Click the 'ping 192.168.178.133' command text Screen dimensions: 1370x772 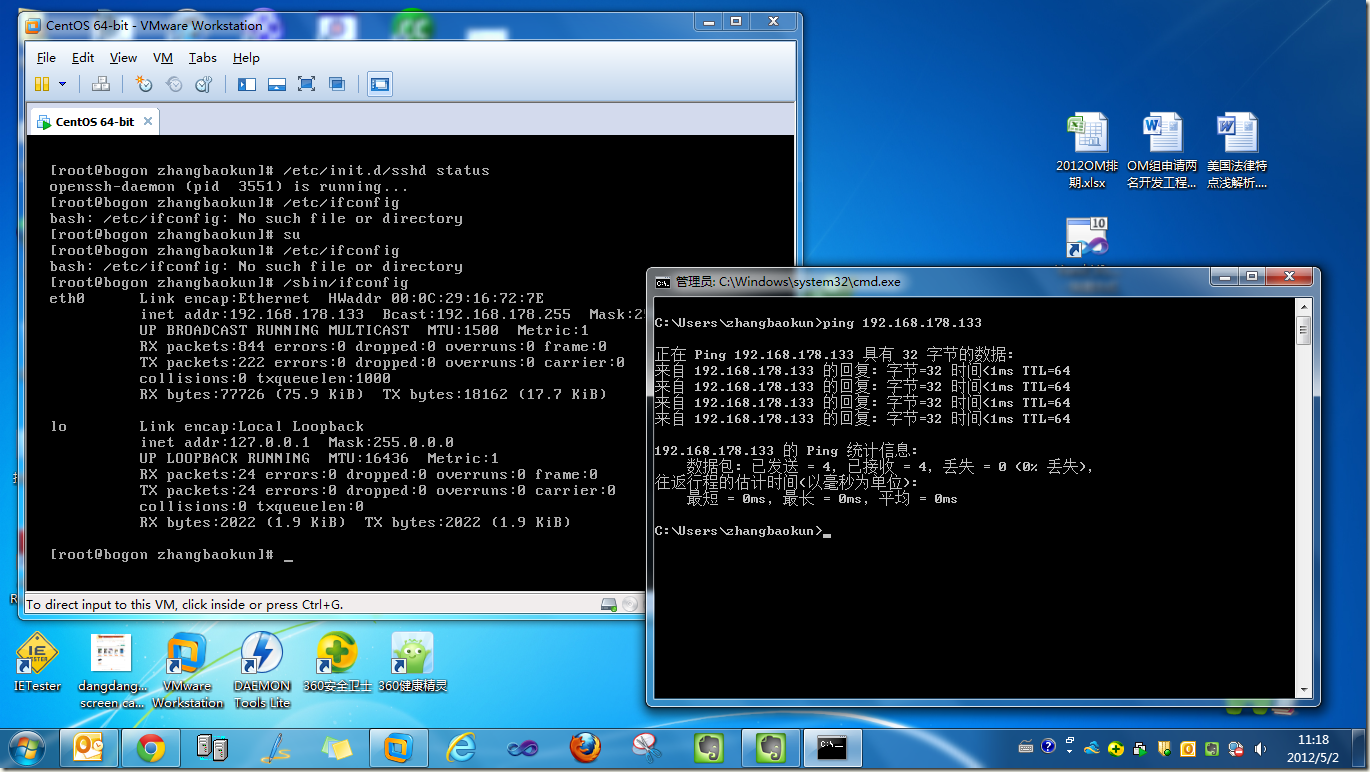coord(904,323)
